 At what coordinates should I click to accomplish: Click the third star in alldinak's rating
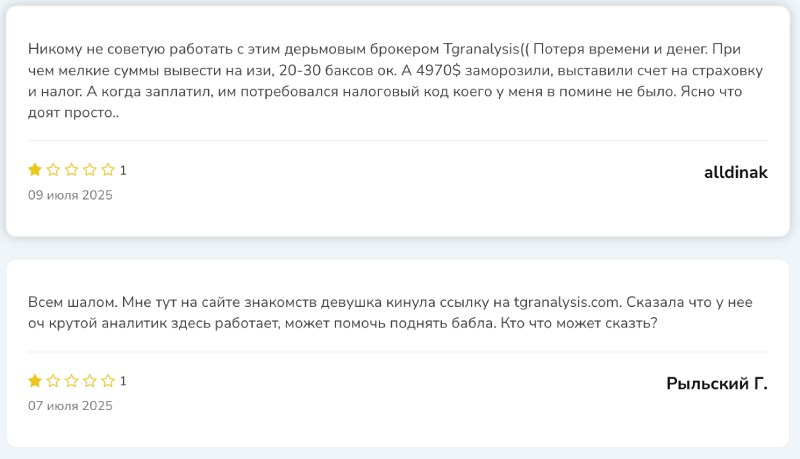click(x=71, y=169)
